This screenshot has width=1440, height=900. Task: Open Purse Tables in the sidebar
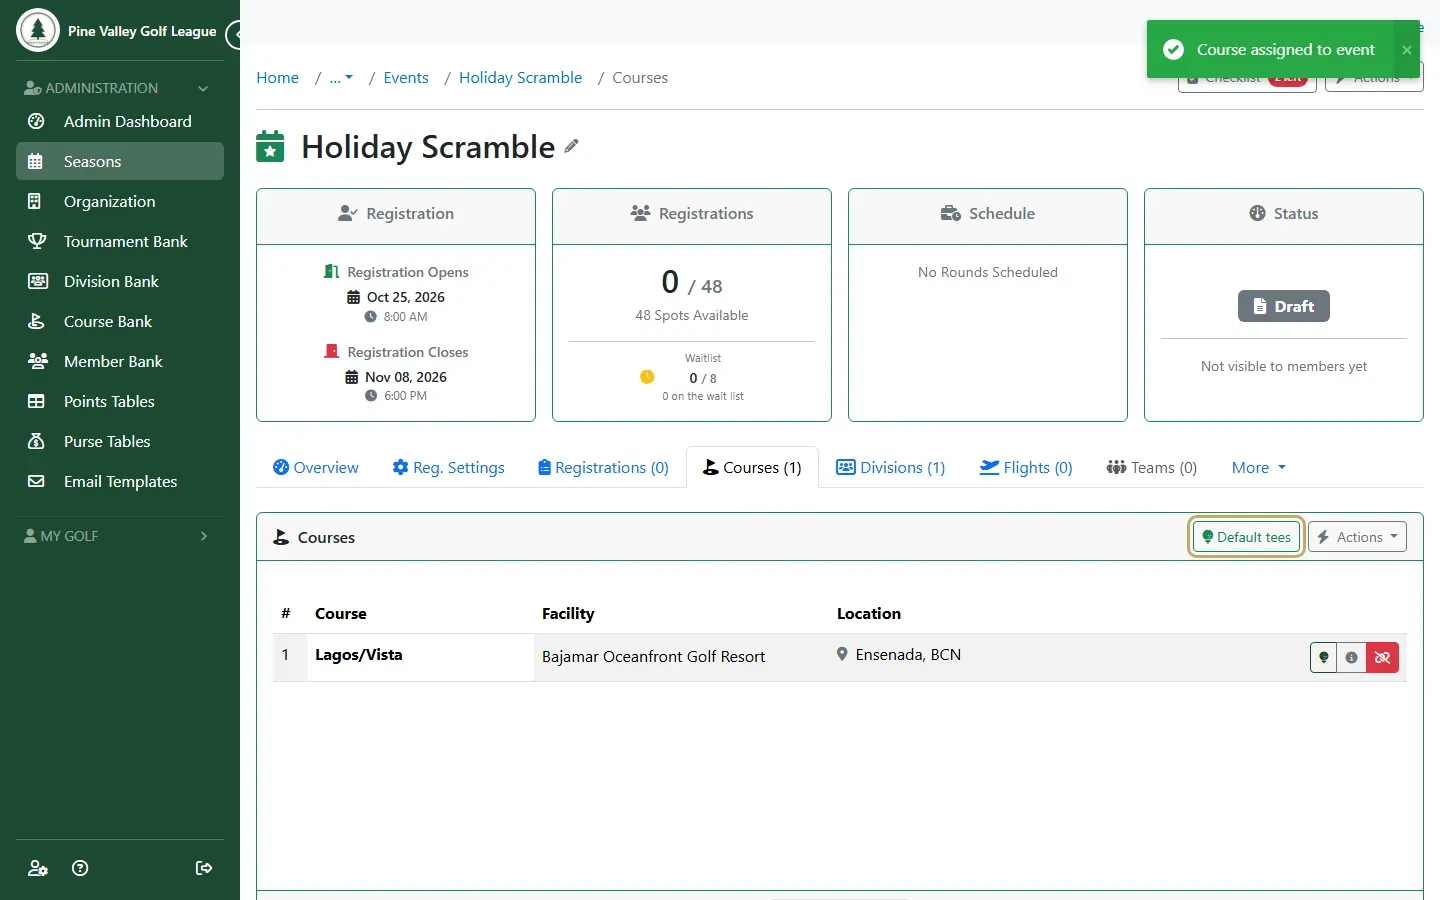[120, 441]
